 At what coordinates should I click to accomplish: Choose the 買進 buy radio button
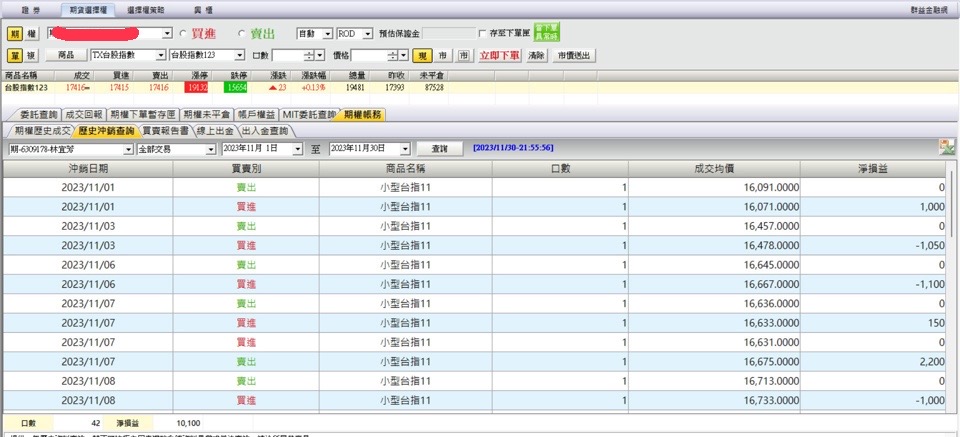[x=182, y=33]
